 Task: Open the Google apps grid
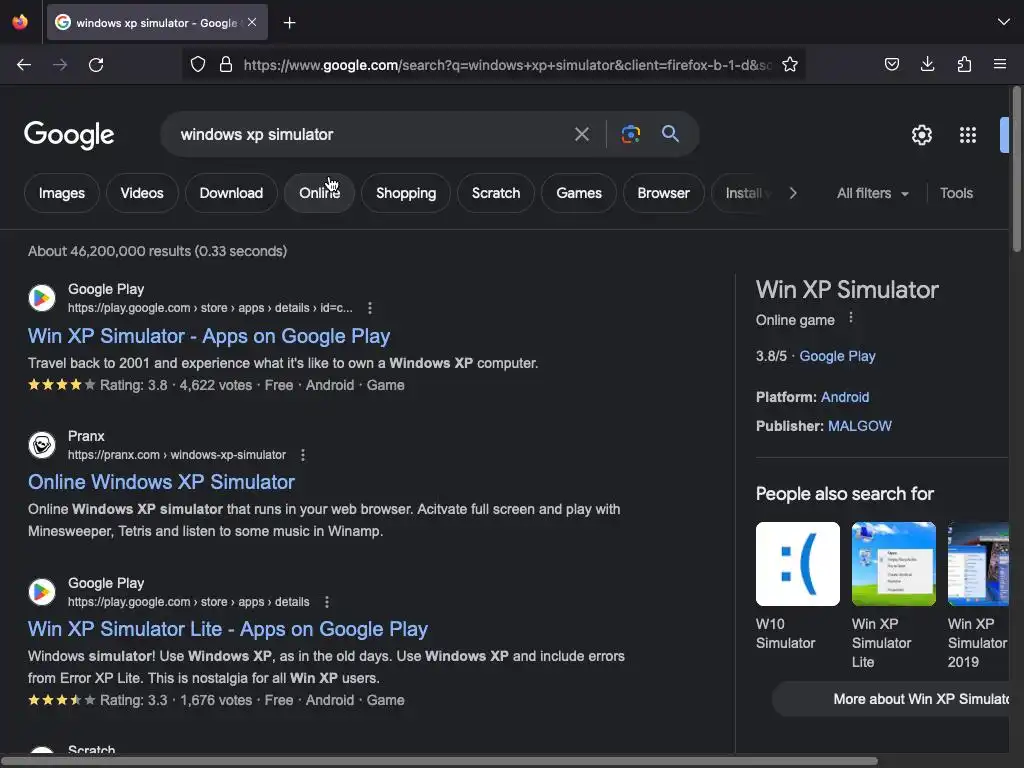point(968,135)
